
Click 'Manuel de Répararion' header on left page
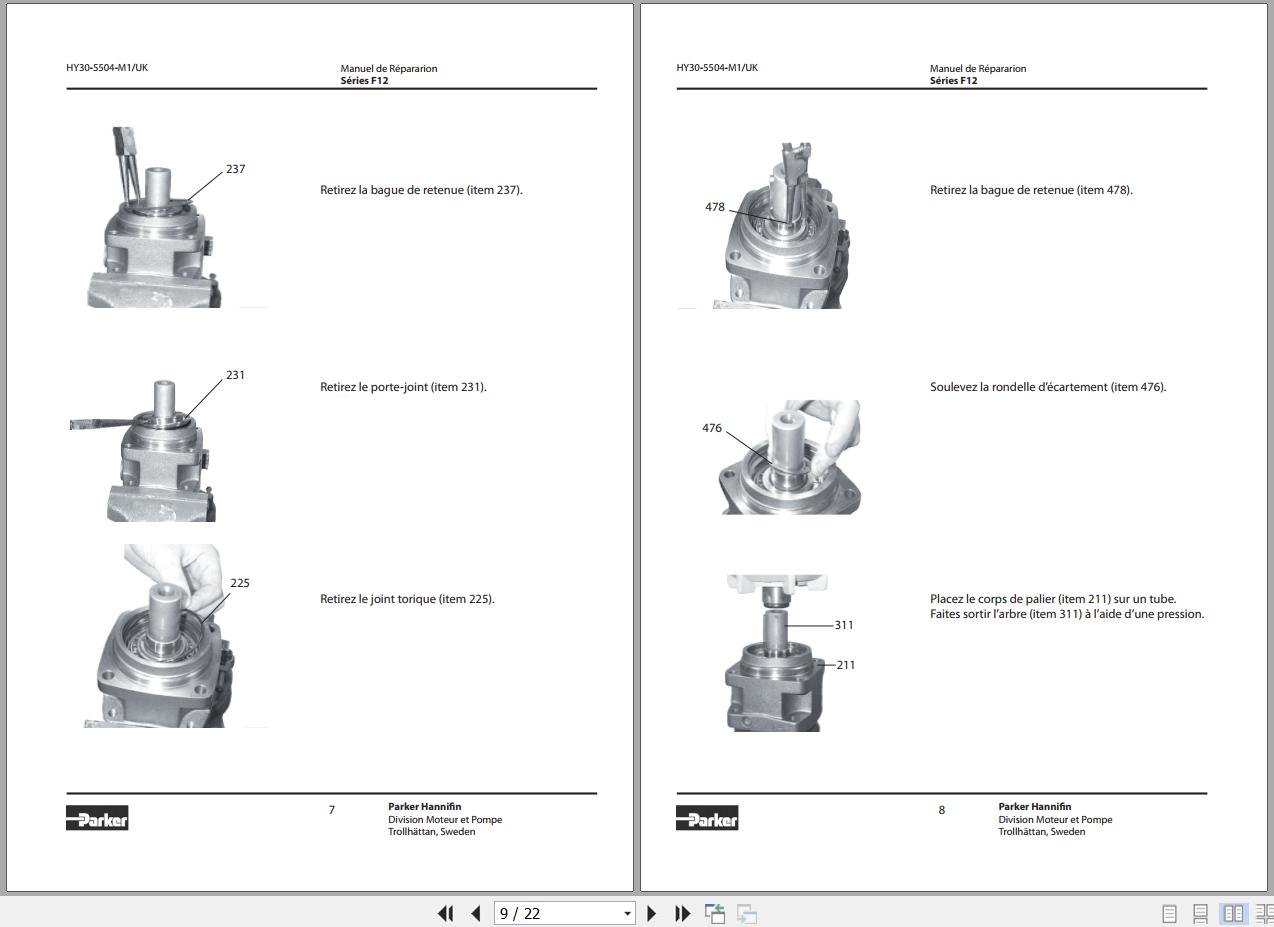coord(389,69)
